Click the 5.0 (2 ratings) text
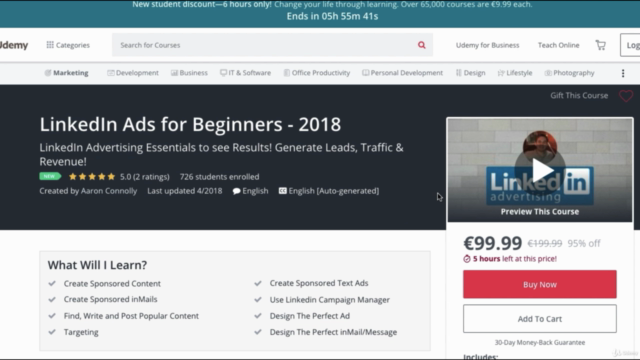This screenshot has height=360, width=640. [x=144, y=177]
